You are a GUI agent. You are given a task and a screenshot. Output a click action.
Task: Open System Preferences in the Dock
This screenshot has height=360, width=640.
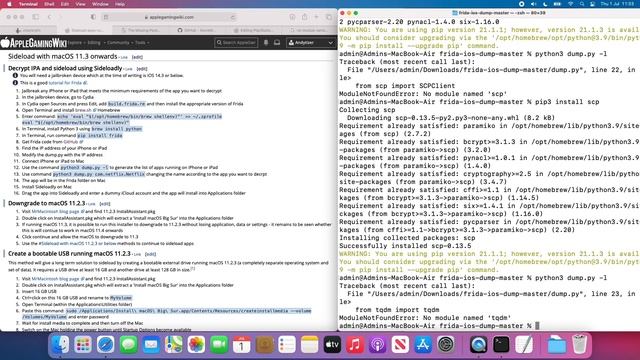[x=446, y=344]
